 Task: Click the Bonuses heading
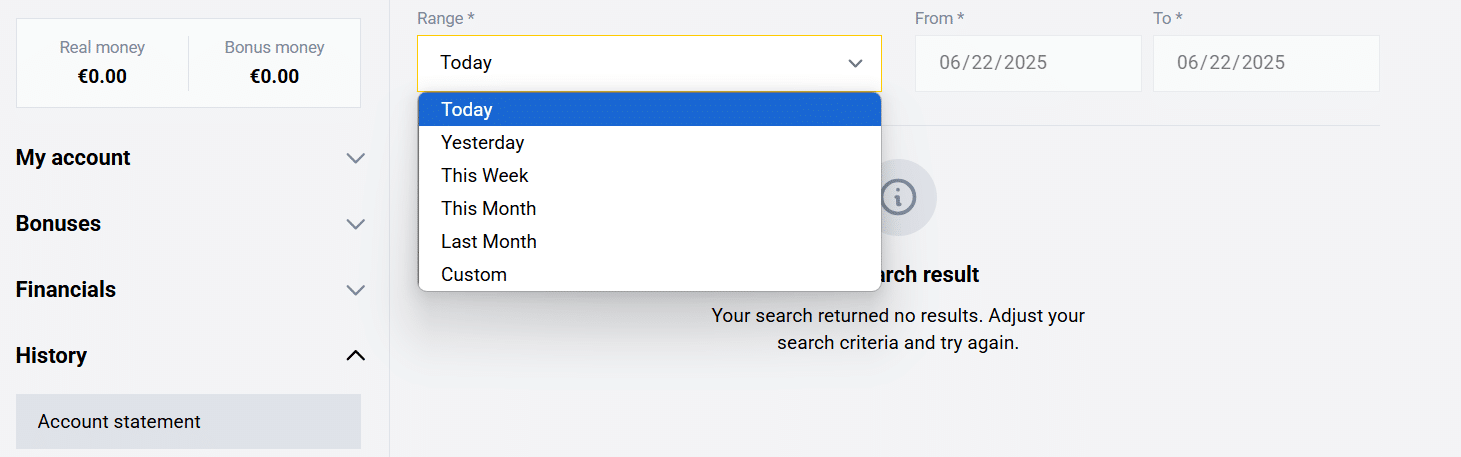point(58,224)
